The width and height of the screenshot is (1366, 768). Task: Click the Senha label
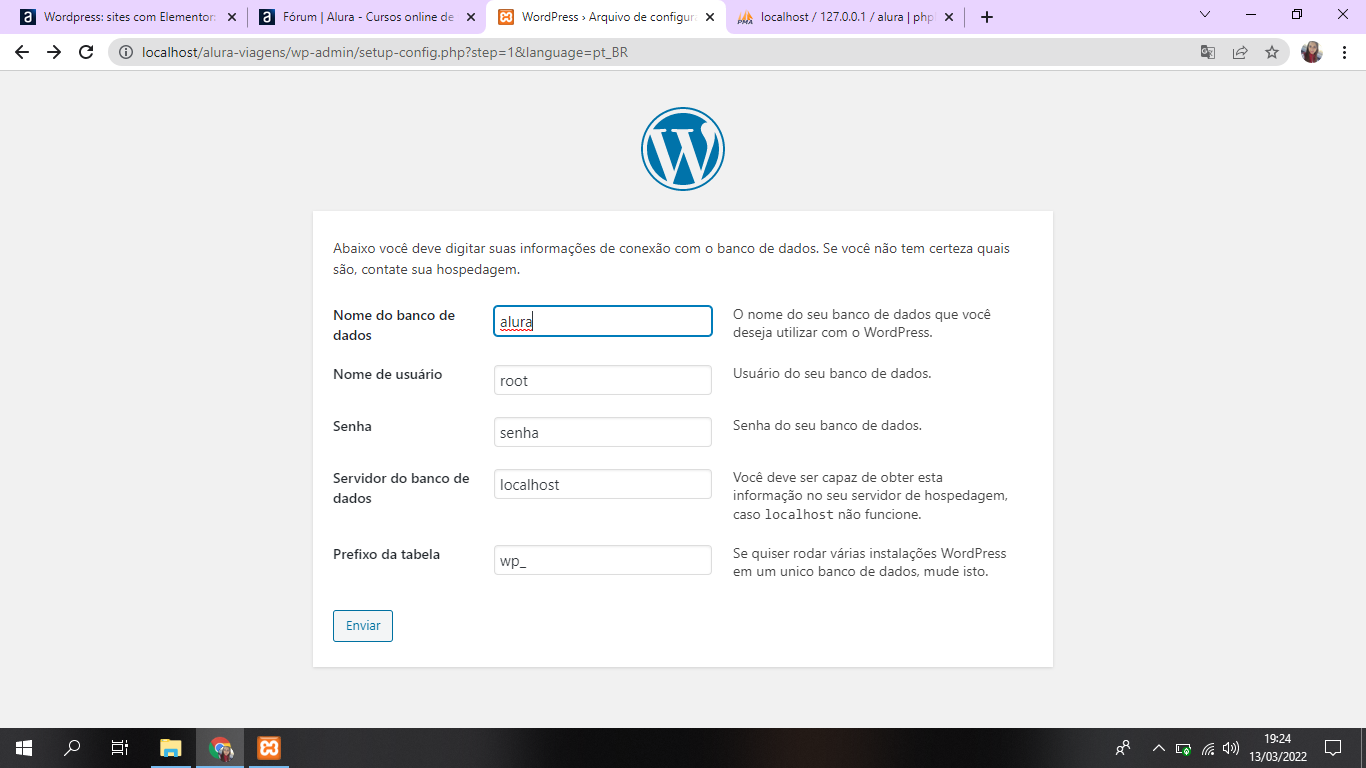(352, 426)
